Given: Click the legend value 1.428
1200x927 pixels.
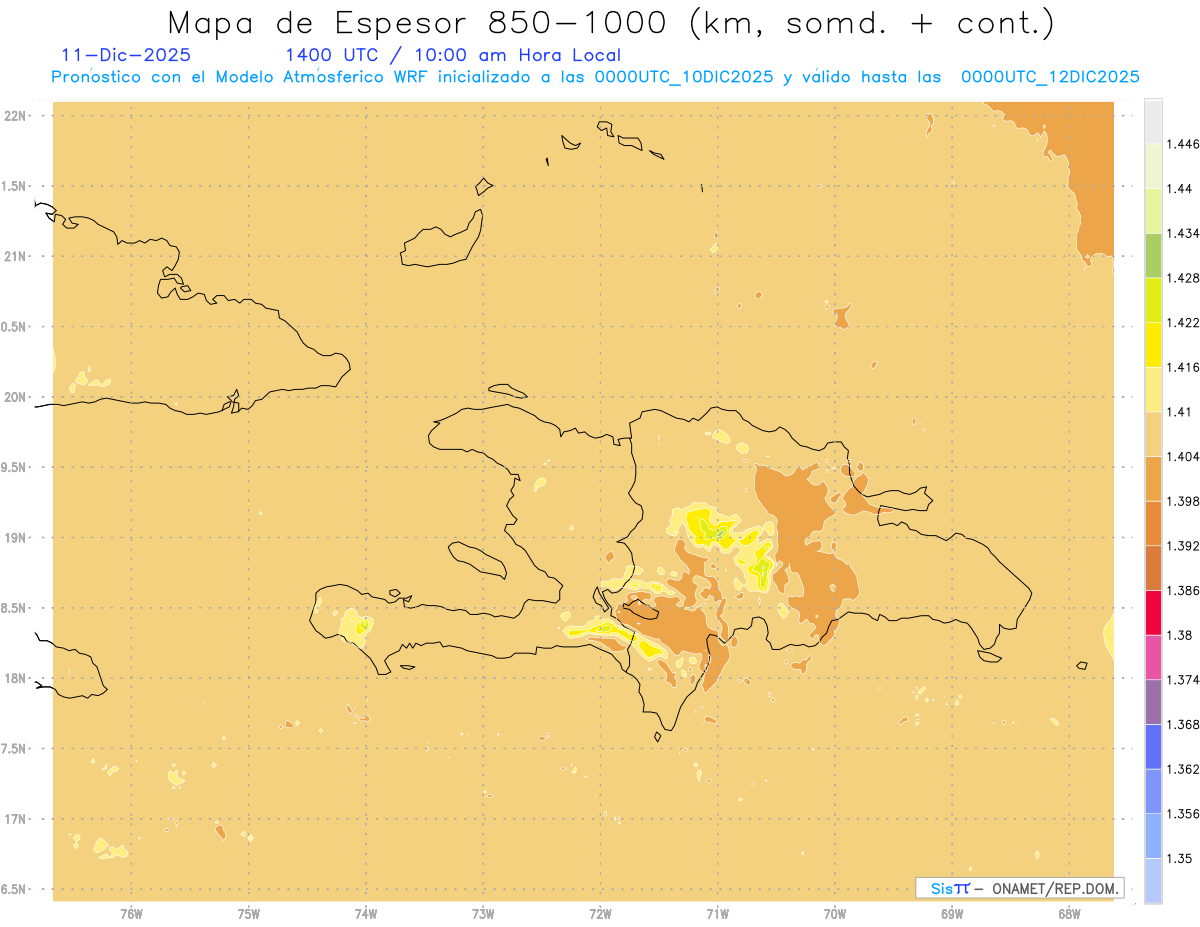Looking at the screenshot, I should tap(1183, 278).
